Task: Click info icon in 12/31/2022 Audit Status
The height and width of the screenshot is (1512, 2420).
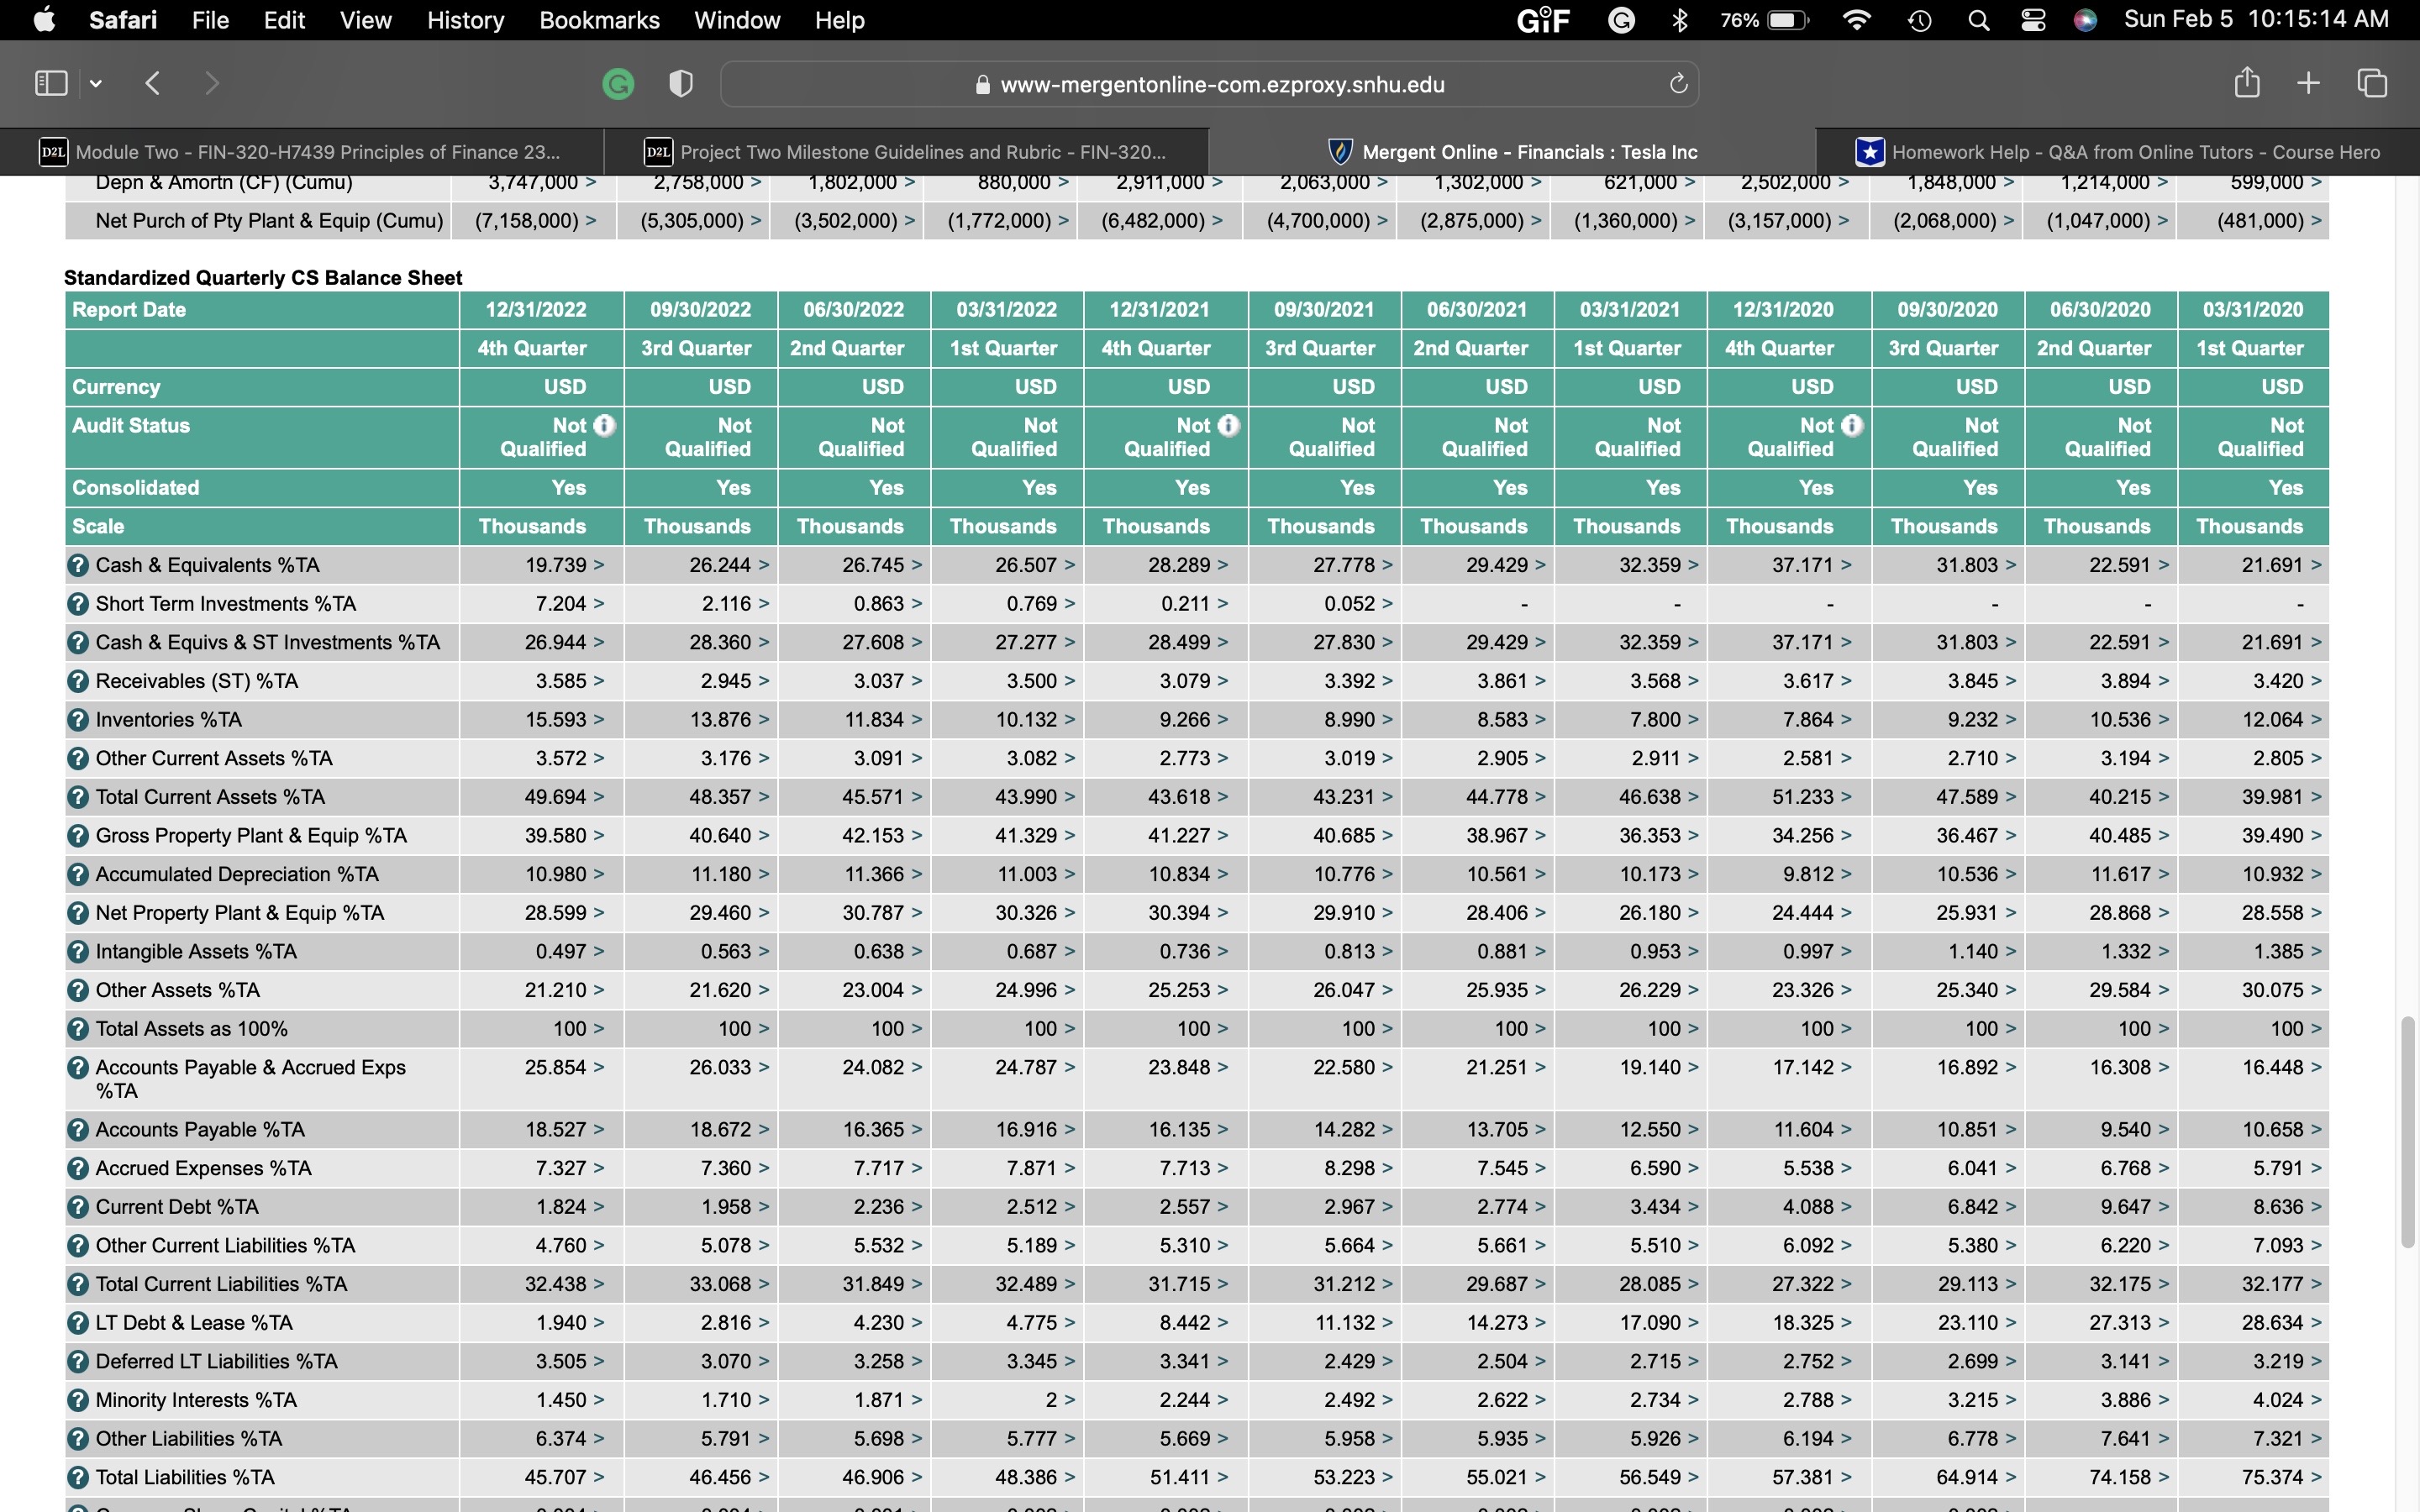Action: (x=604, y=425)
